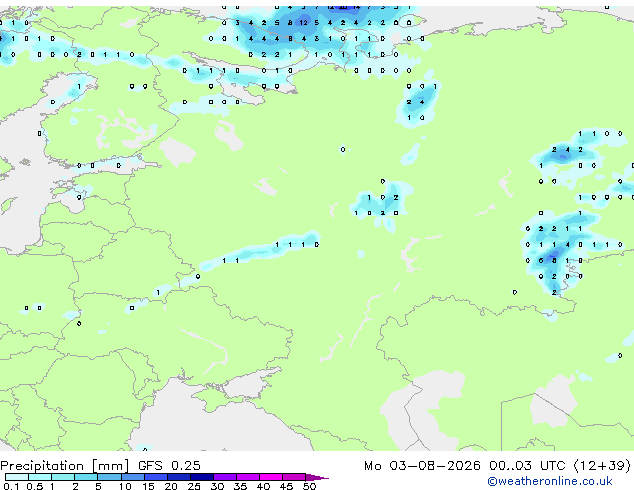This screenshot has height=490, width=634.
Task: Click the 45–50 mm legend swatch
Action: coord(294,477)
